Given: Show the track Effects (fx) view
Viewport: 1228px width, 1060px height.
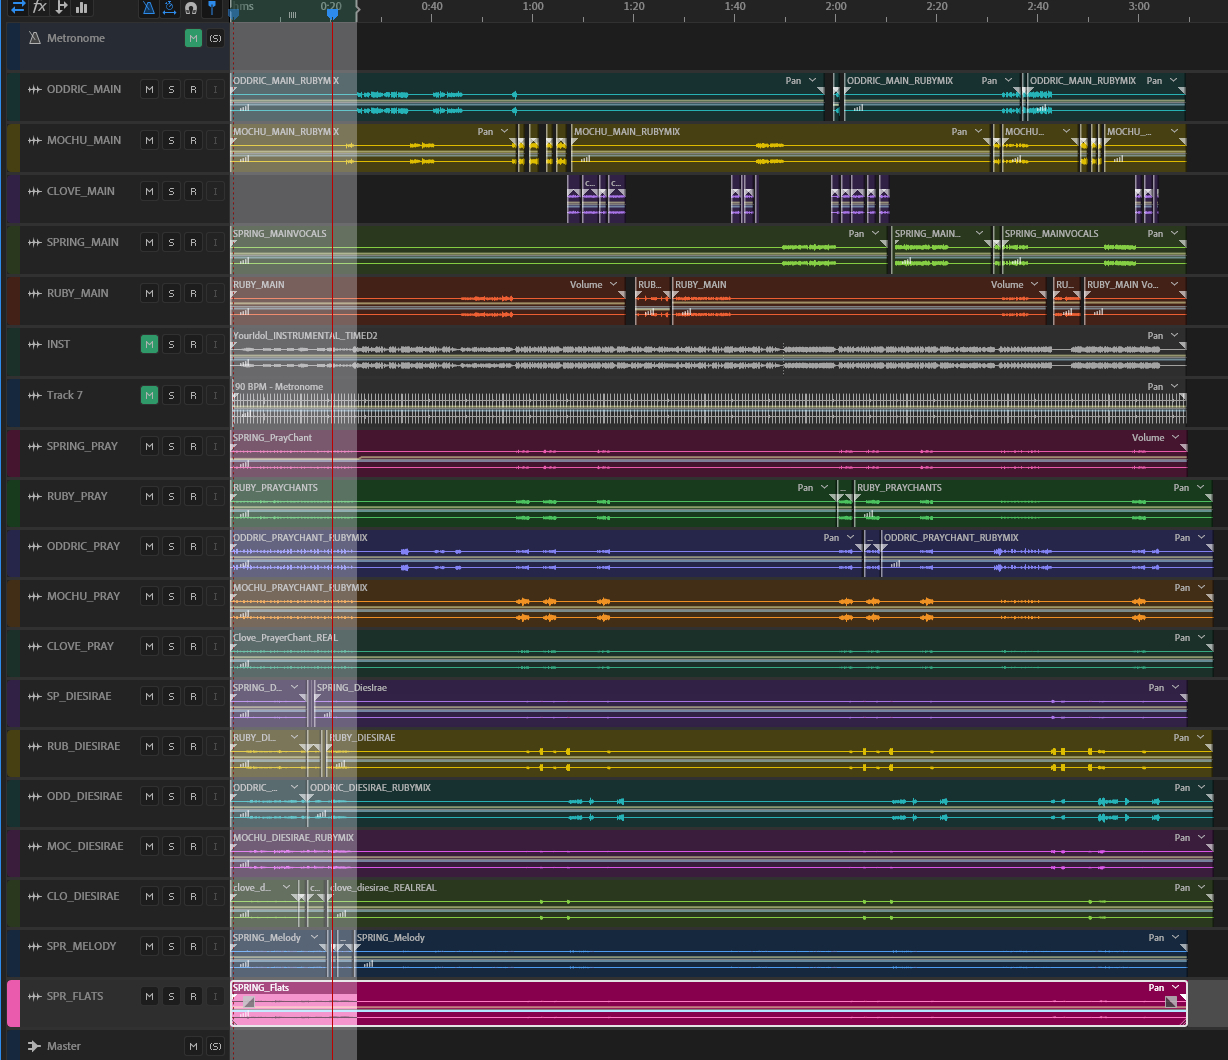Looking at the screenshot, I should coord(39,7).
